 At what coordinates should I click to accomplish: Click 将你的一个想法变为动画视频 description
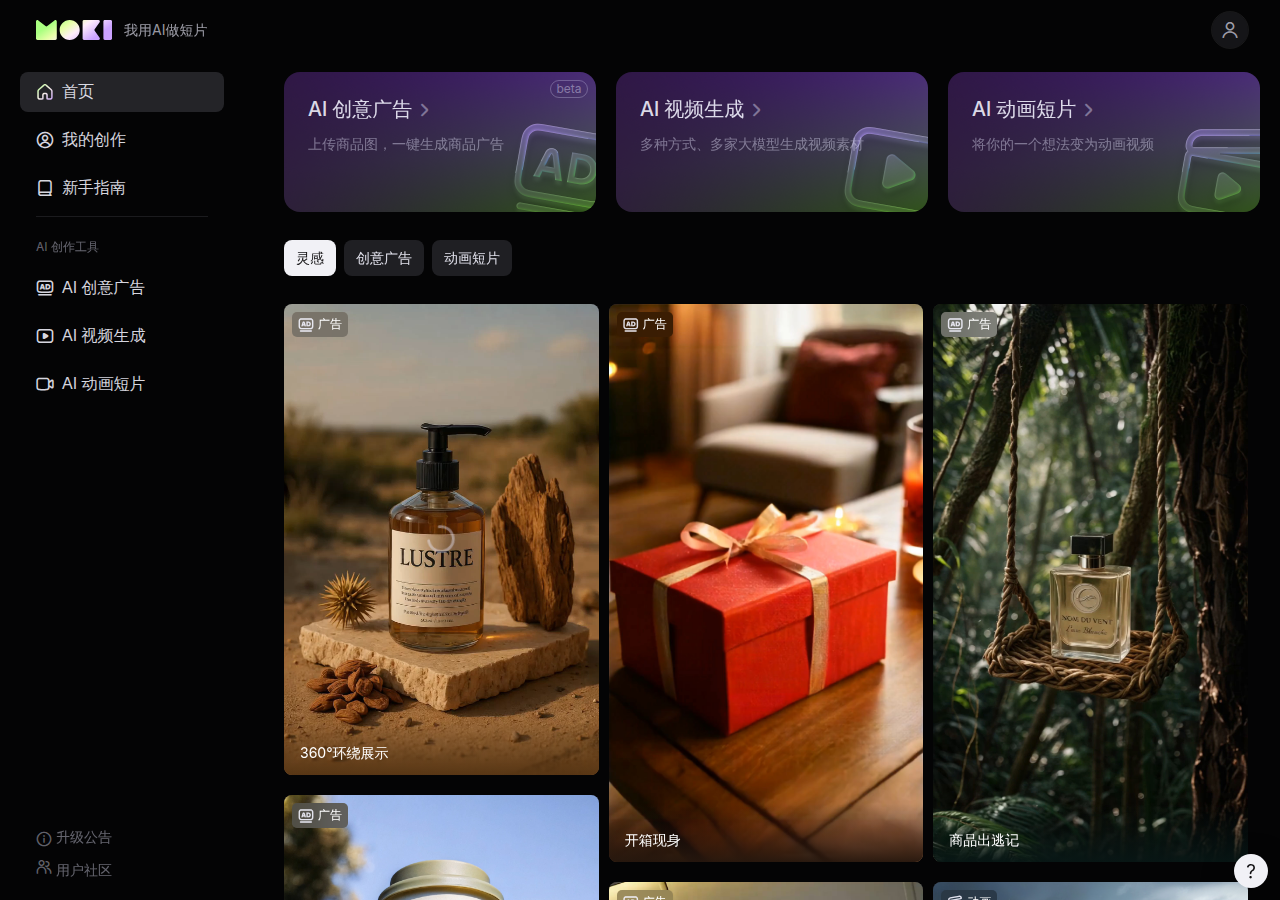click(x=1063, y=144)
